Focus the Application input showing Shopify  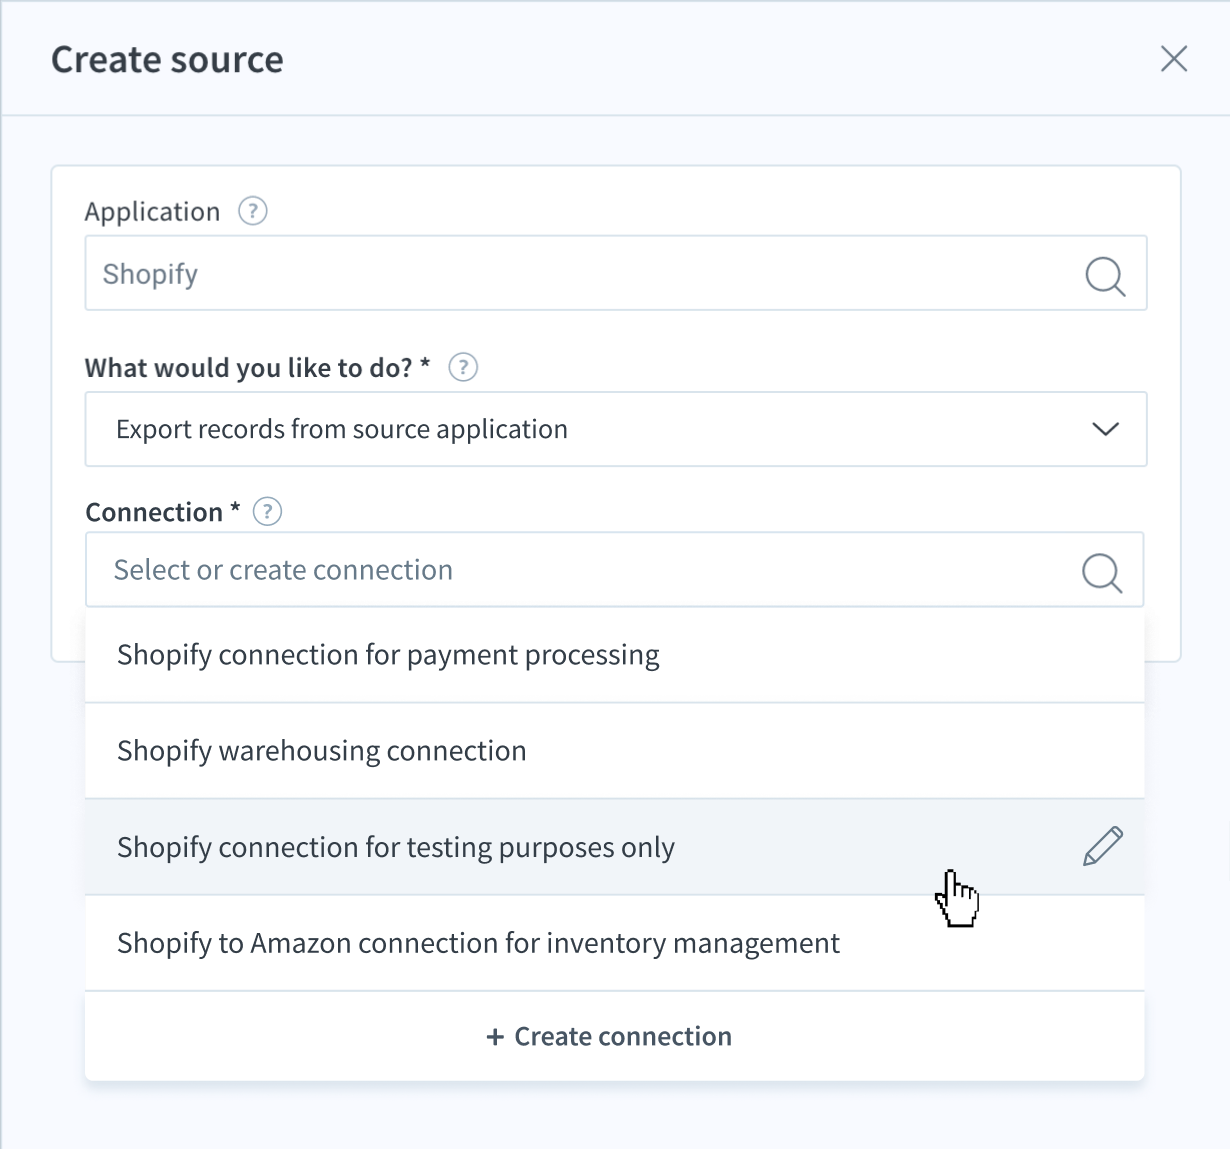point(616,273)
